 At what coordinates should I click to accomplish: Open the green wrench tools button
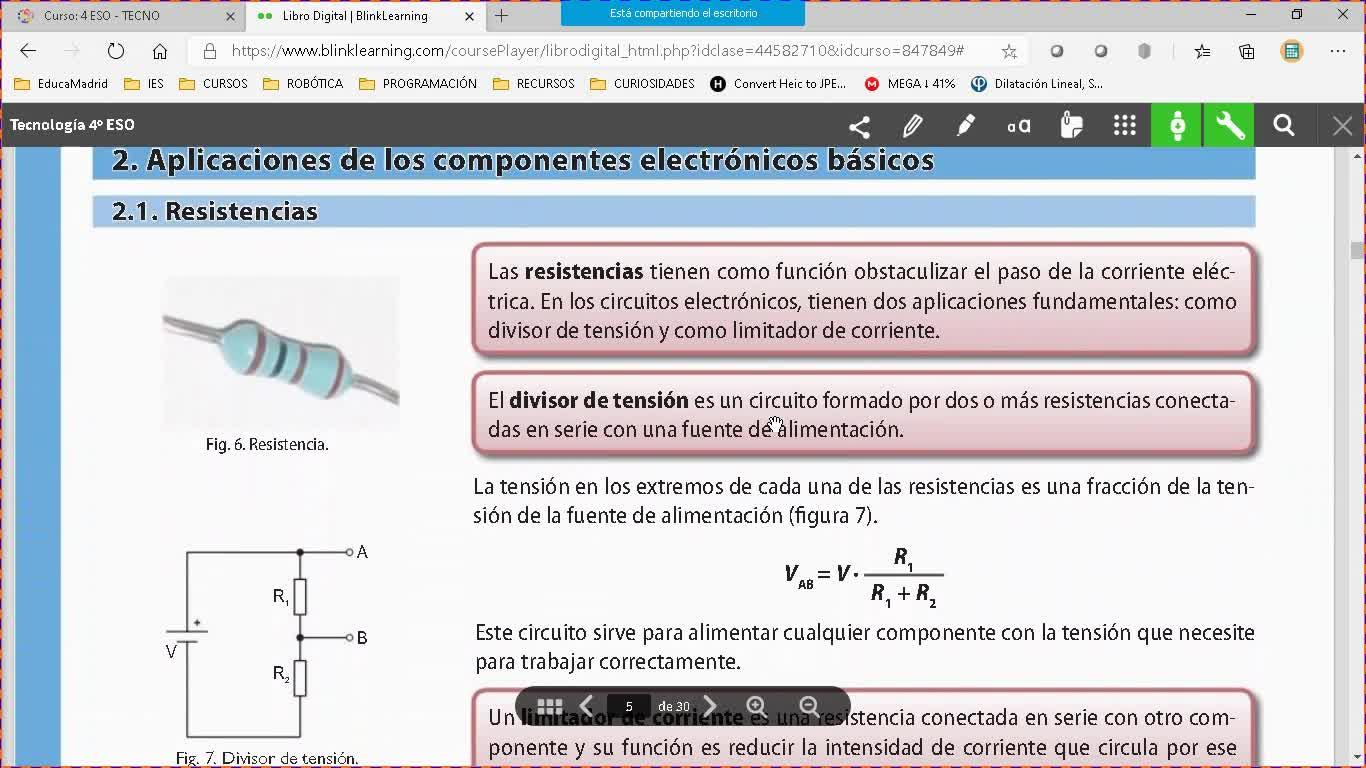pos(1229,125)
